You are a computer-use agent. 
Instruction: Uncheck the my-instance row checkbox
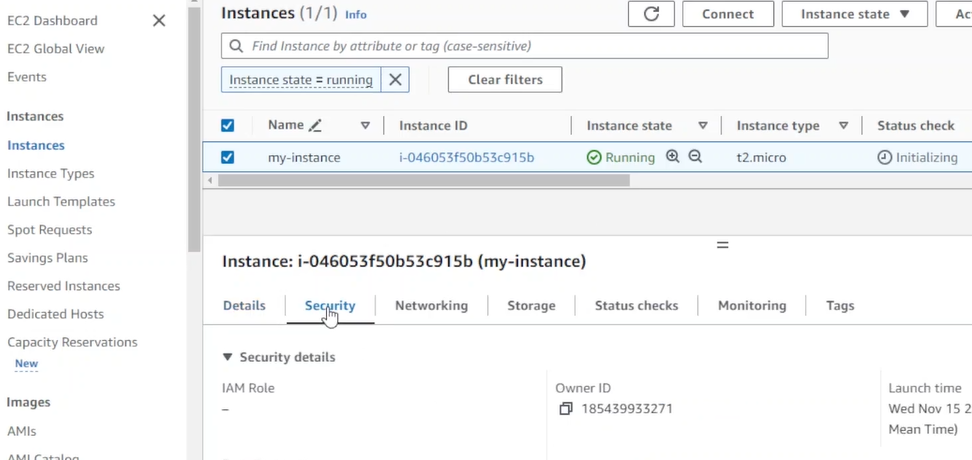pos(228,157)
